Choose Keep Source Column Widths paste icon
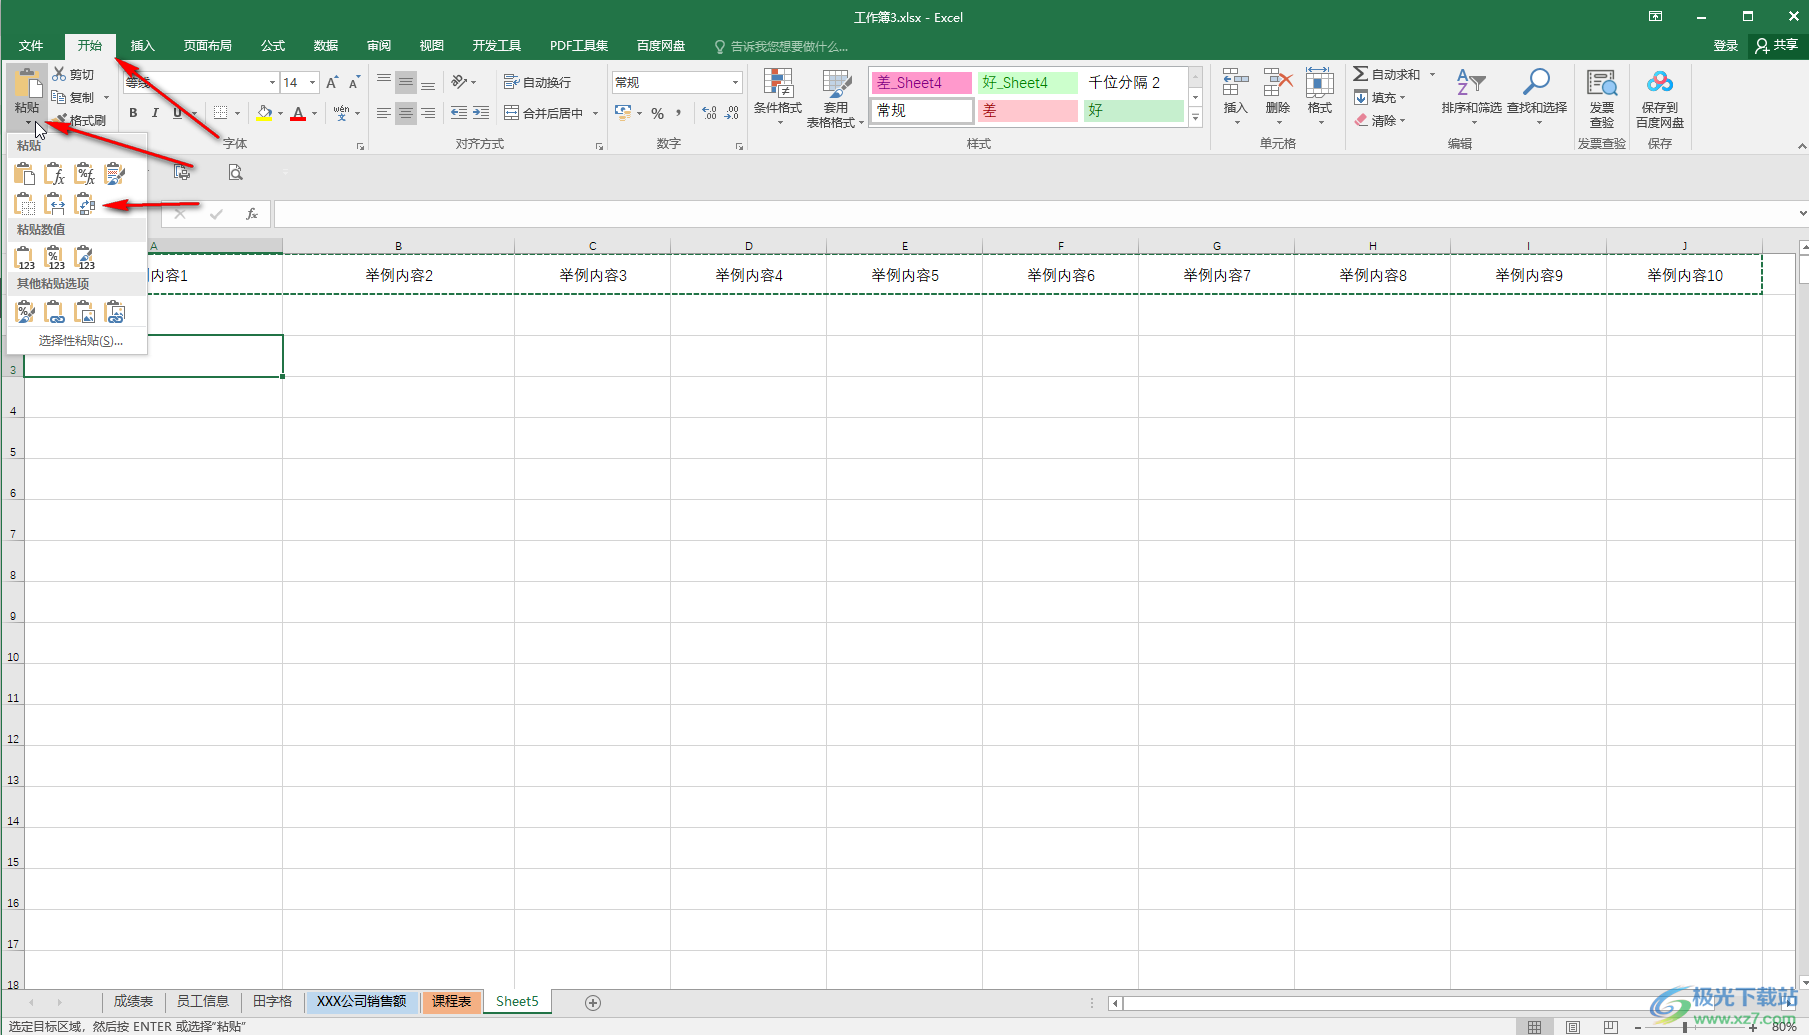The width and height of the screenshot is (1809, 1035). 55,204
